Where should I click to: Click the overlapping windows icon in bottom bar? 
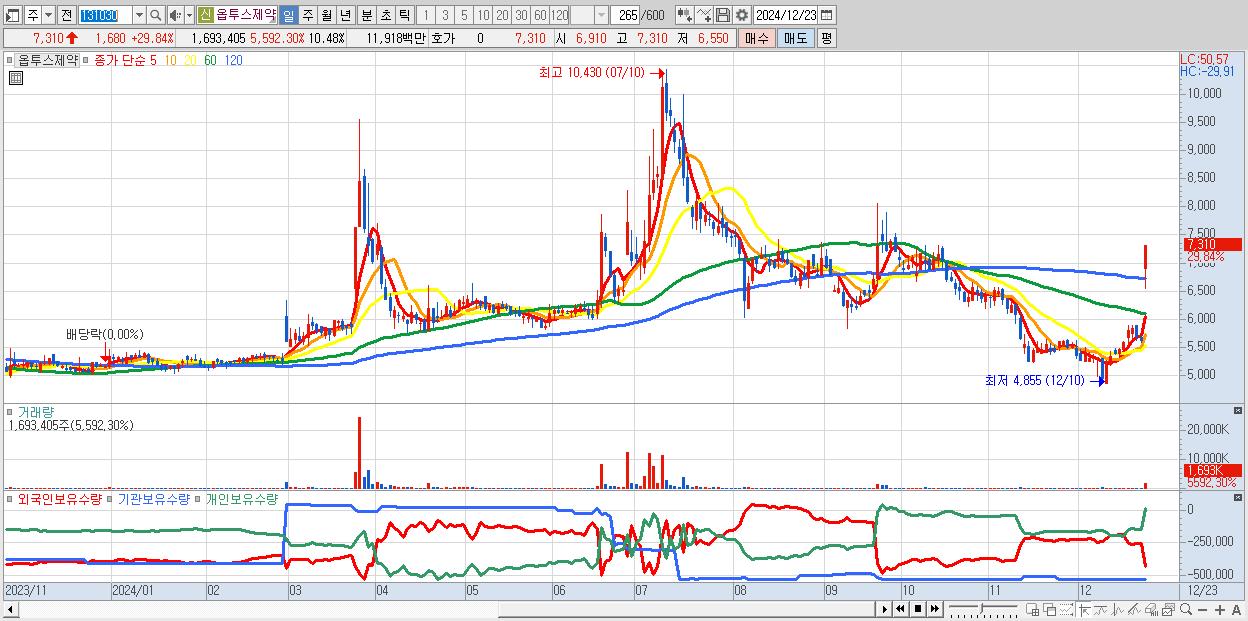click(1049, 609)
